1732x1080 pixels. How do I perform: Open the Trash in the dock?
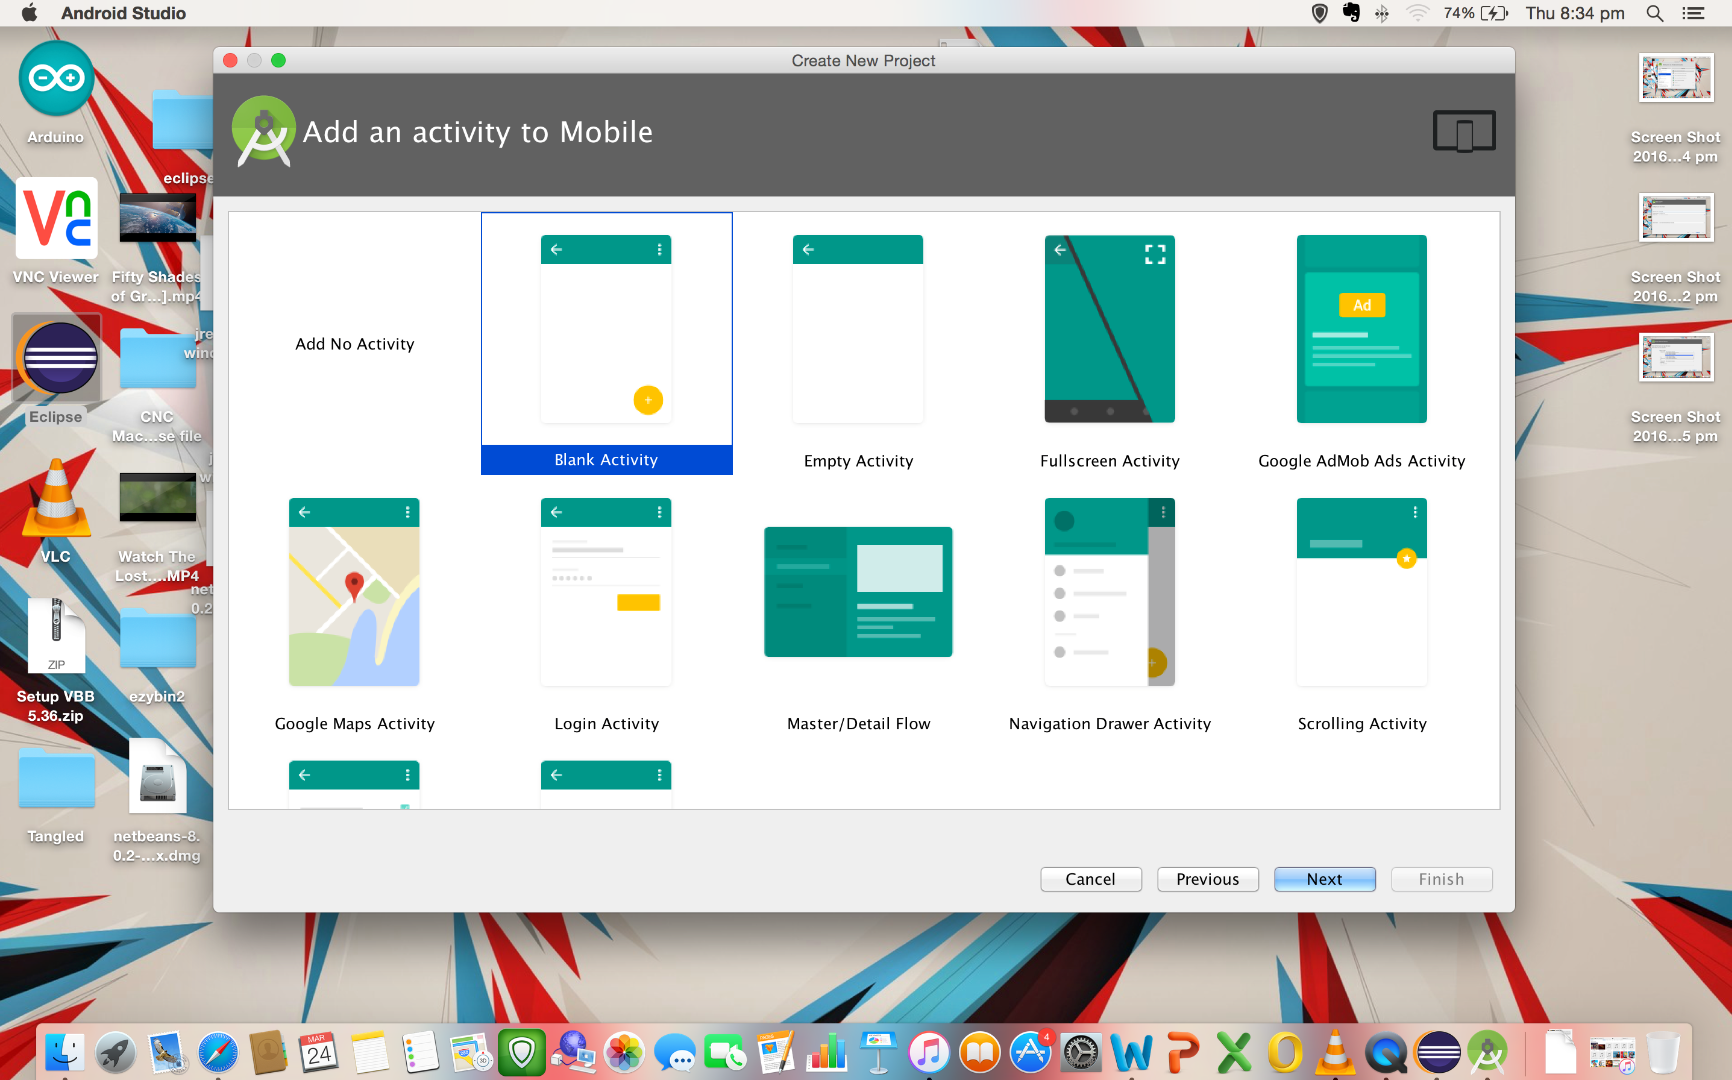click(1662, 1052)
